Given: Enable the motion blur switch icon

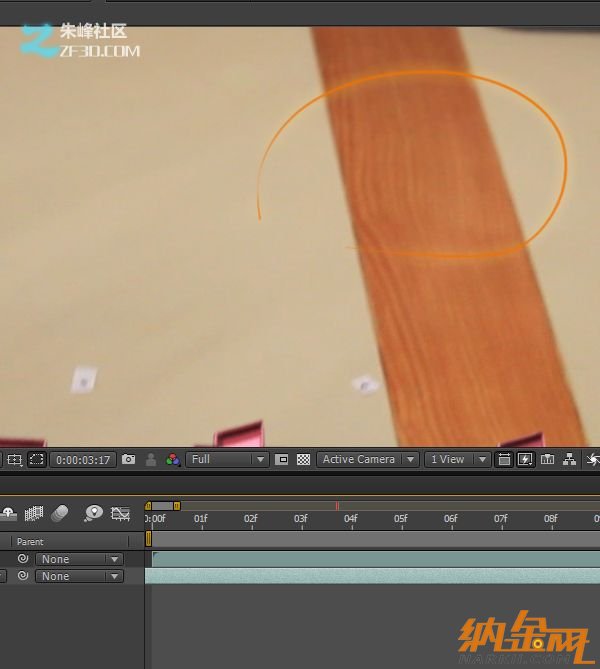Looking at the screenshot, I should pyautogui.click(x=60, y=513).
